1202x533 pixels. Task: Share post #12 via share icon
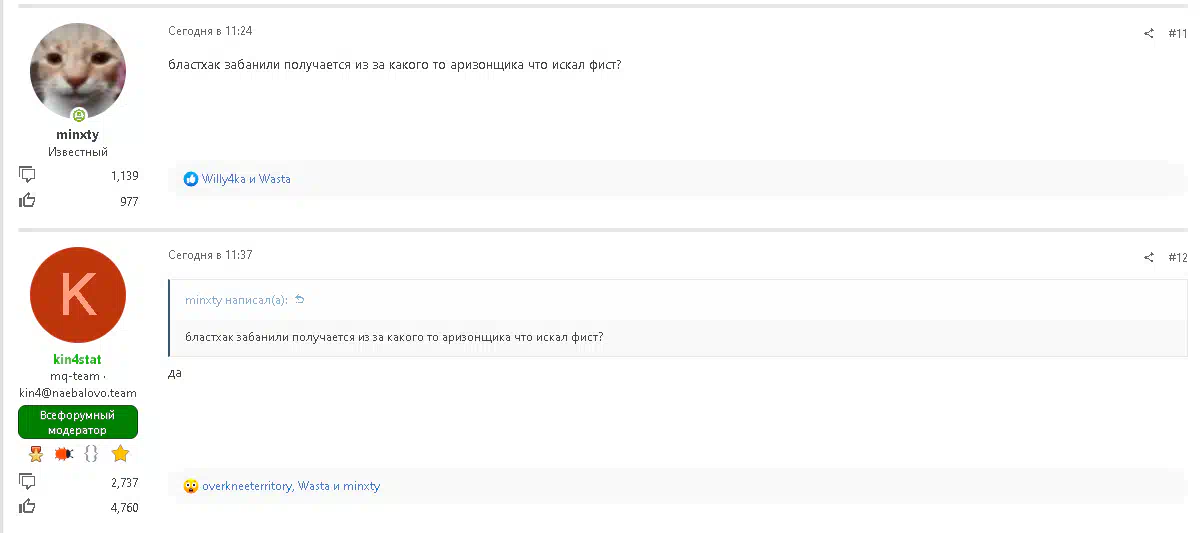(x=1149, y=258)
